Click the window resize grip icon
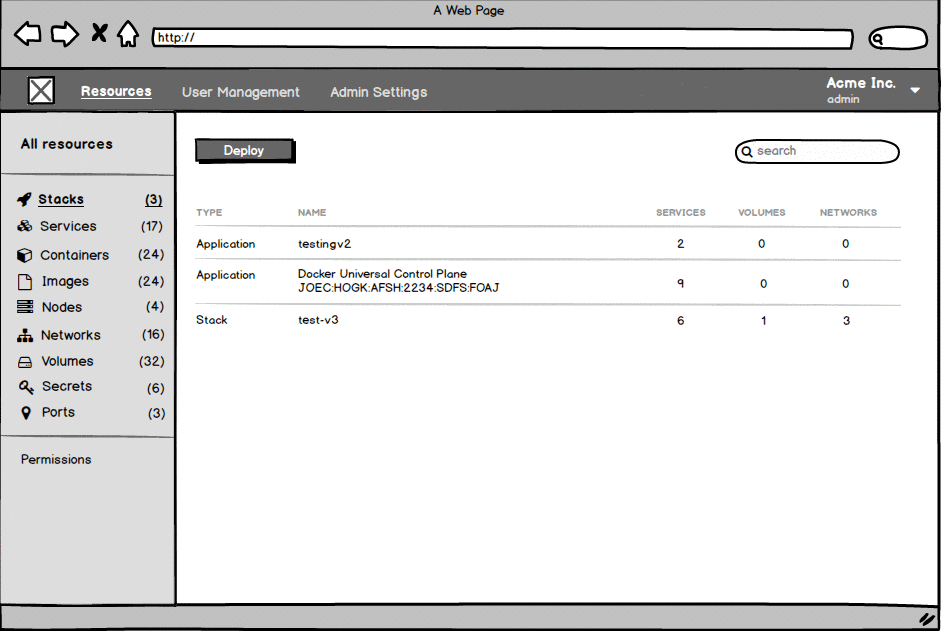 click(926, 619)
